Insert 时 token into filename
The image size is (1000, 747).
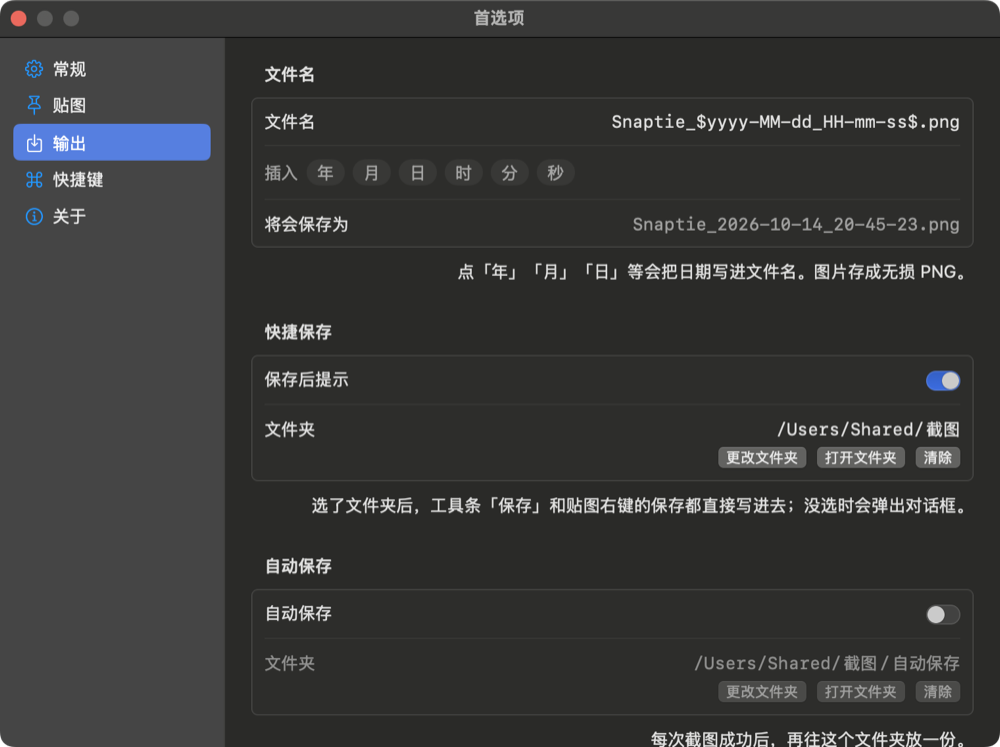click(x=463, y=173)
